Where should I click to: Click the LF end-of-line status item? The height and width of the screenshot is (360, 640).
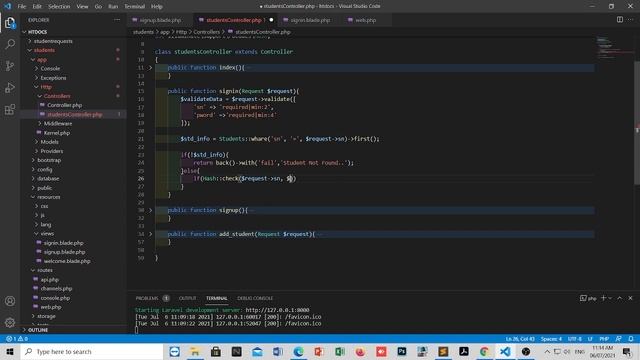[590, 339]
